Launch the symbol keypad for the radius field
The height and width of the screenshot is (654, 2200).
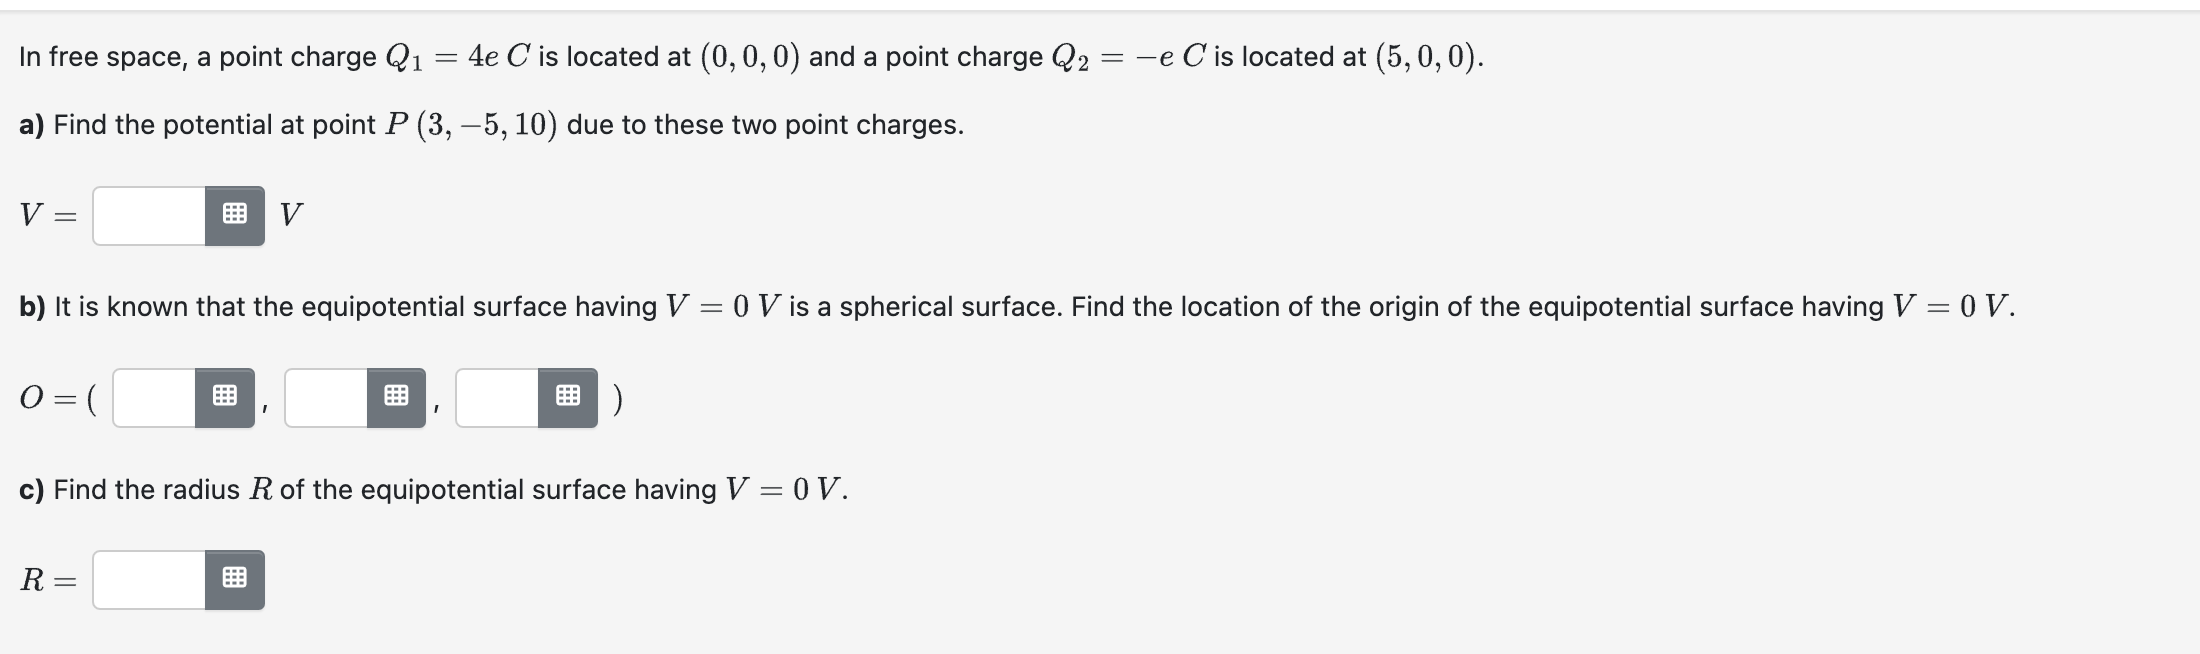(x=237, y=579)
